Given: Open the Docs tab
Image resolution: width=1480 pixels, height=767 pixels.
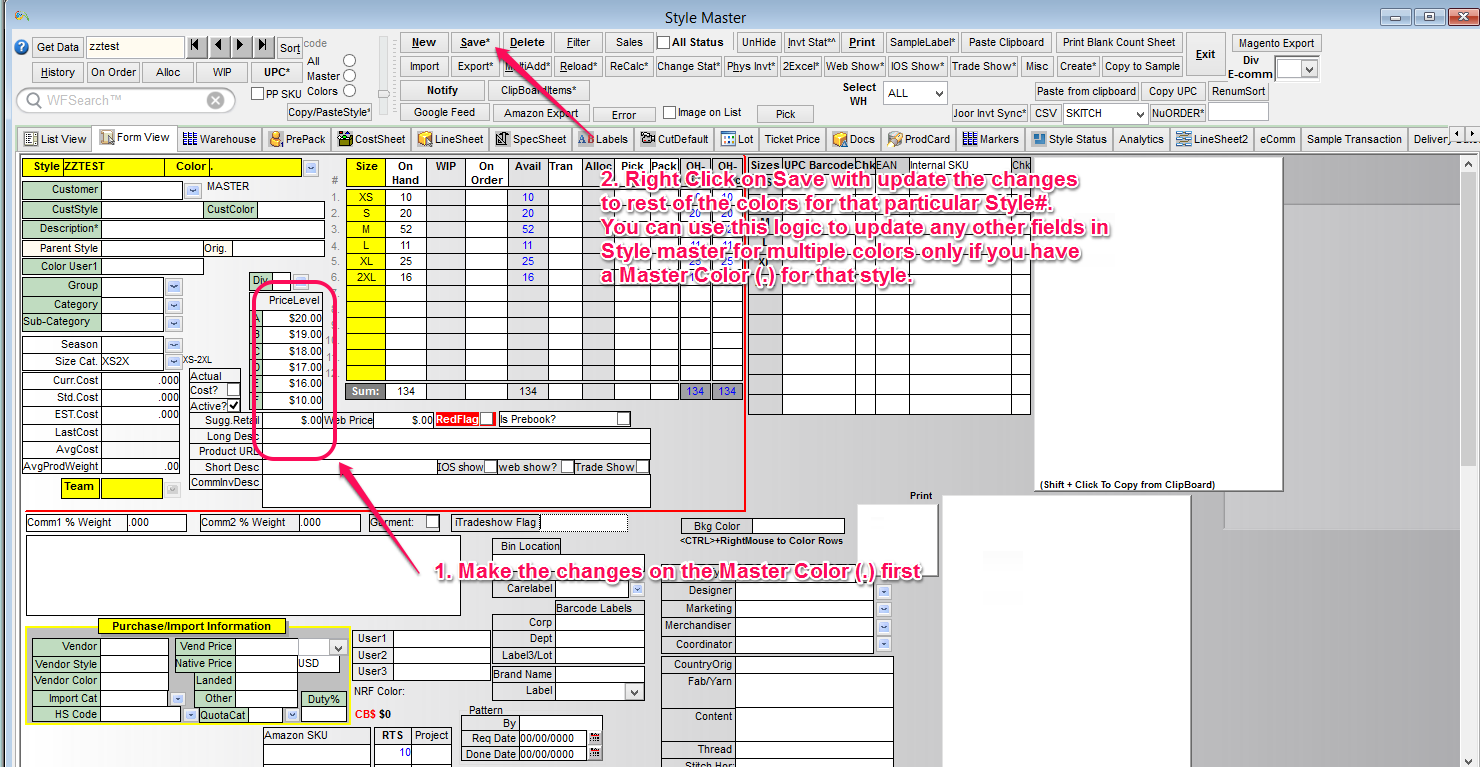Looking at the screenshot, I should (853, 139).
